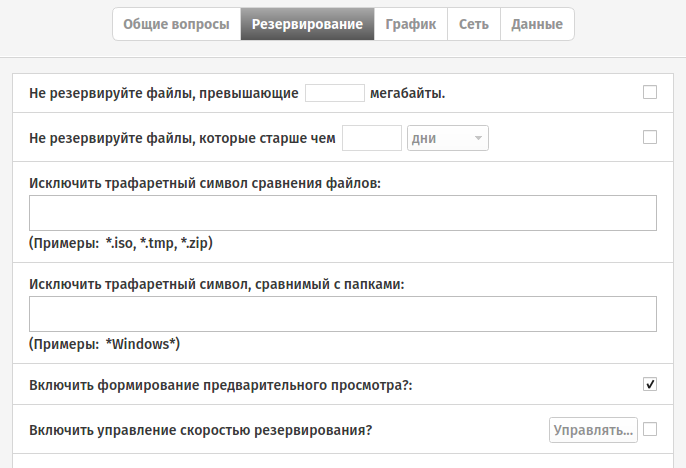Click the '*Windows*' example text
This screenshot has height=468, width=686.
click(x=143, y=344)
